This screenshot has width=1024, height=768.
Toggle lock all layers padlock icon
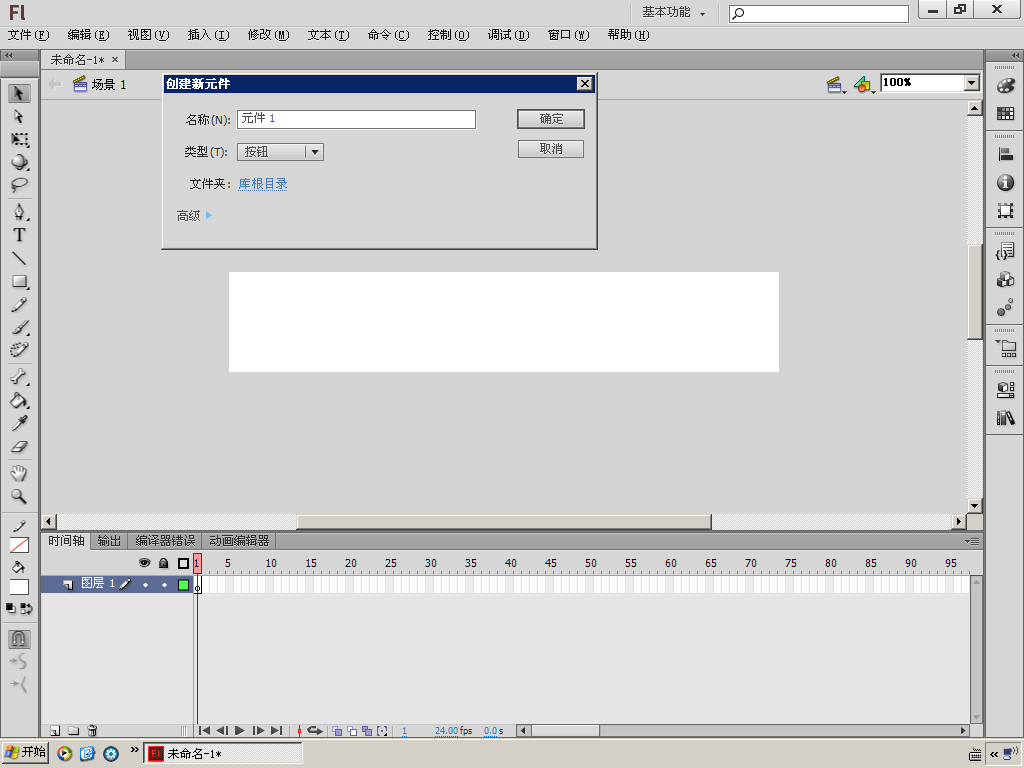164,563
